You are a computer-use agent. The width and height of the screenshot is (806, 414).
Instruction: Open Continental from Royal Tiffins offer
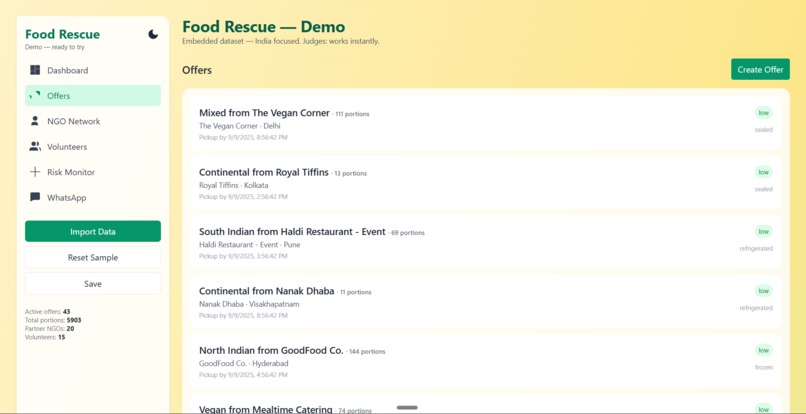click(x=485, y=183)
